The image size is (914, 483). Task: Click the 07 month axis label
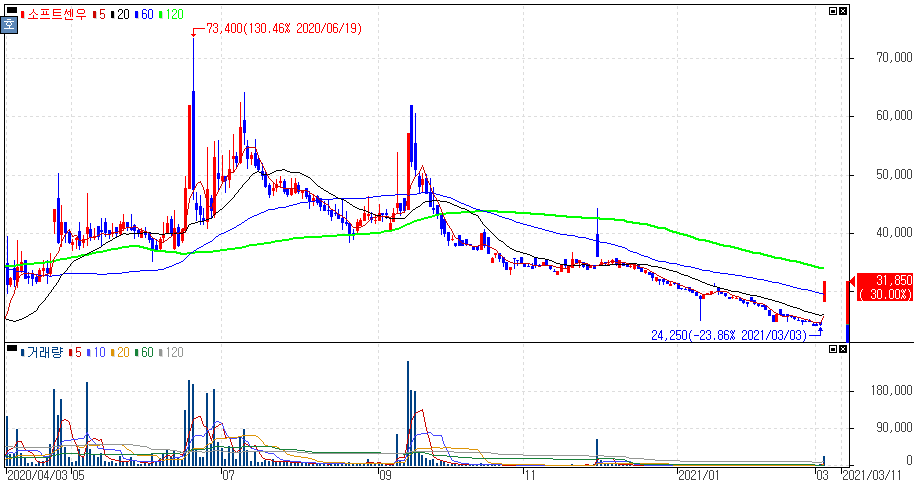(x=228, y=475)
